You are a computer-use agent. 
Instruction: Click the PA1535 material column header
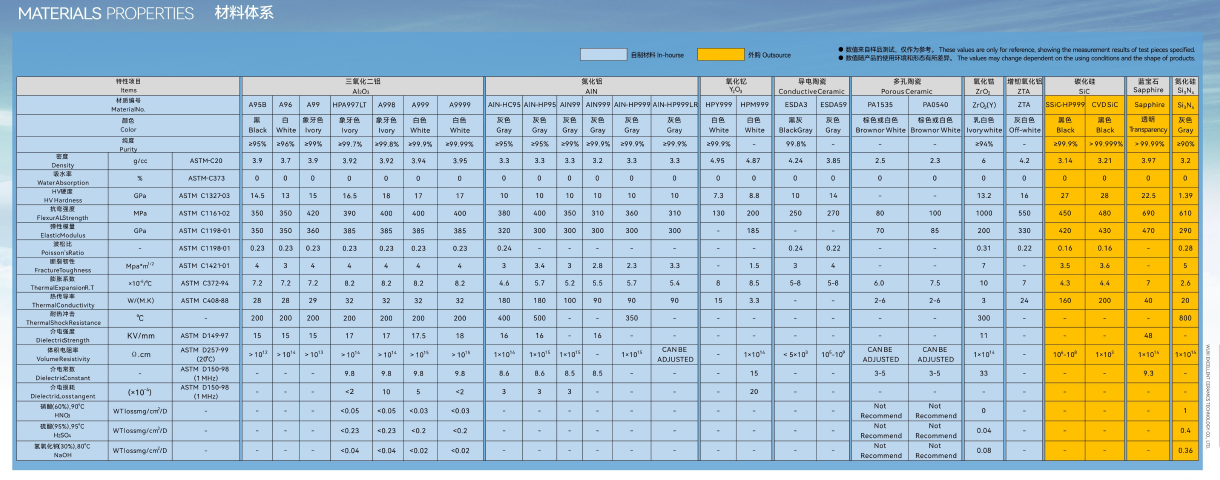[x=880, y=104]
